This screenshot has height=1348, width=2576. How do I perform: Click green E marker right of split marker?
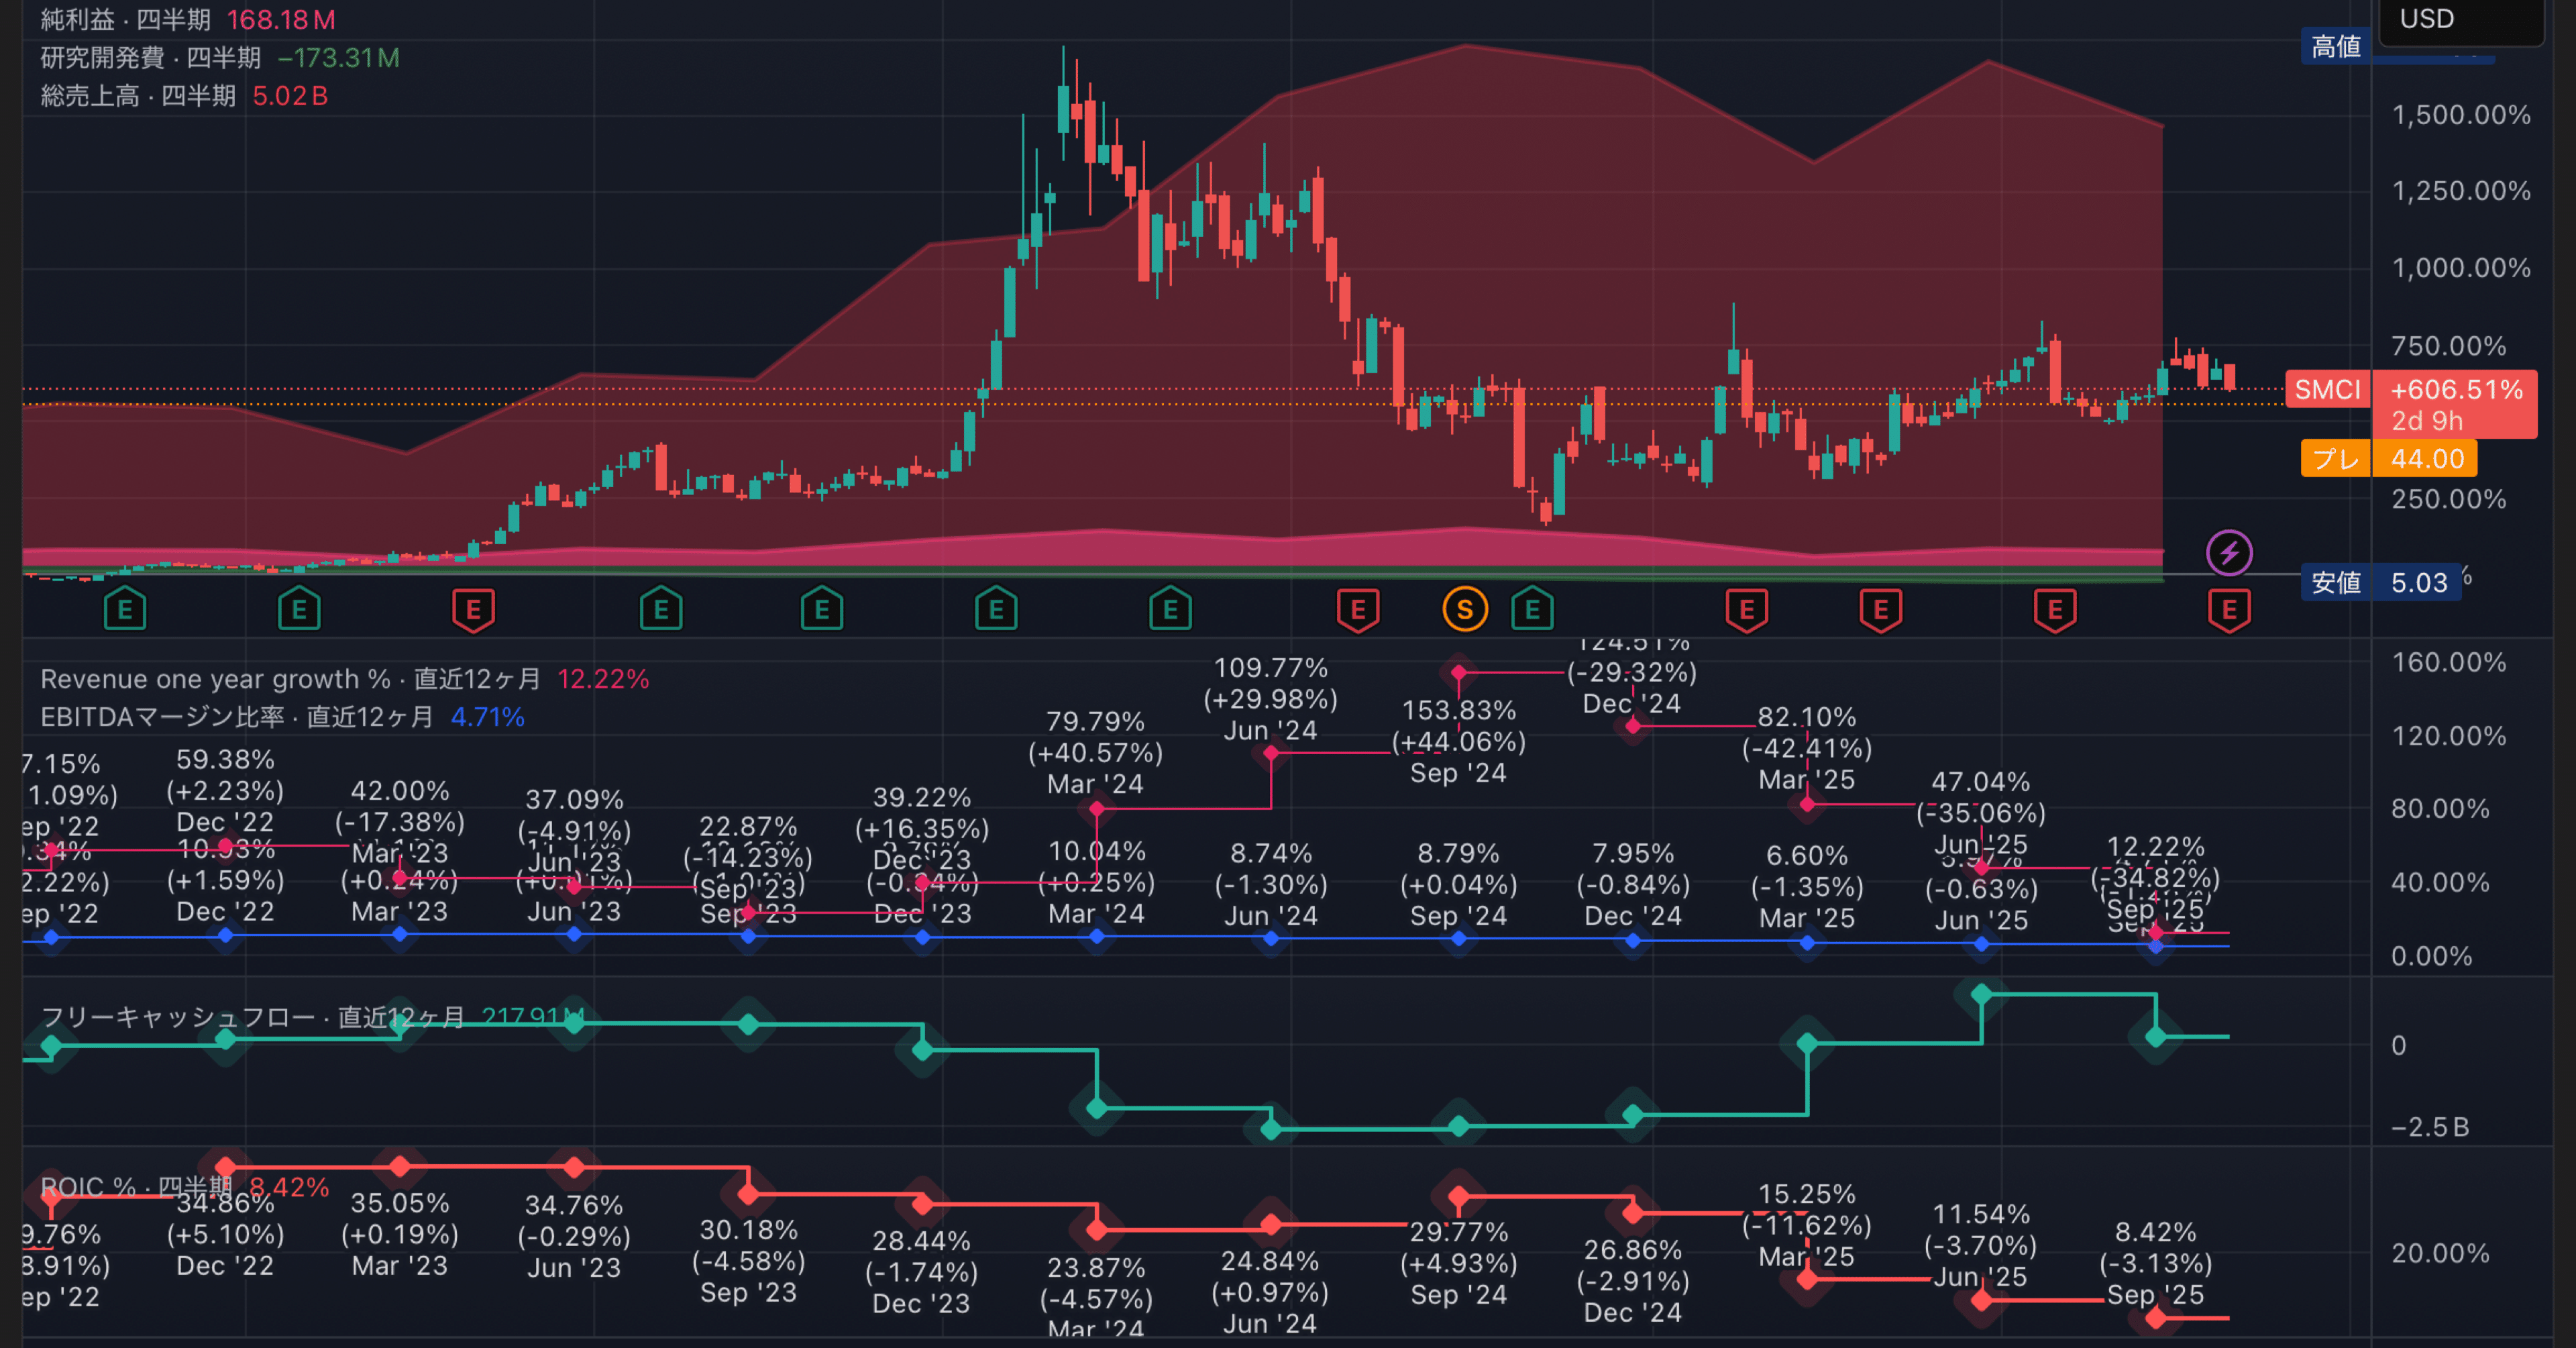coord(1532,609)
